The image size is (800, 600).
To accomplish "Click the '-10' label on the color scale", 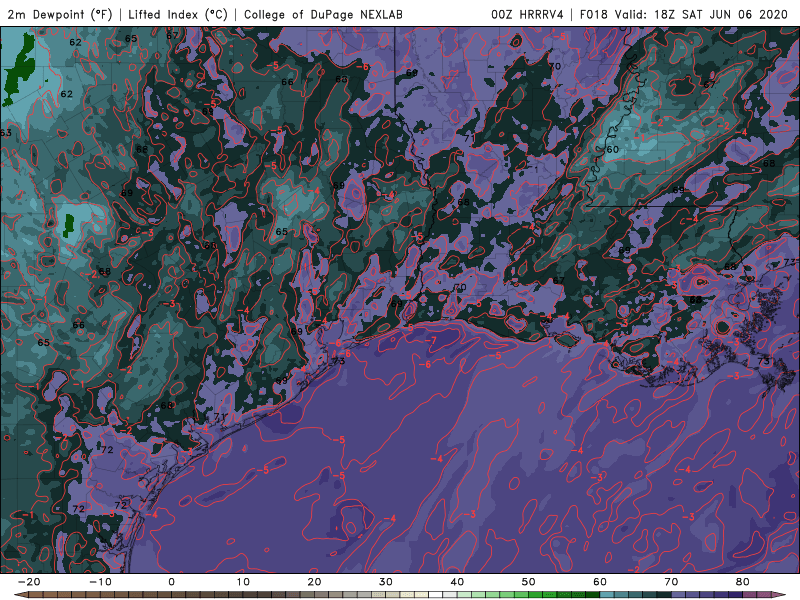I will pos(100,582).
